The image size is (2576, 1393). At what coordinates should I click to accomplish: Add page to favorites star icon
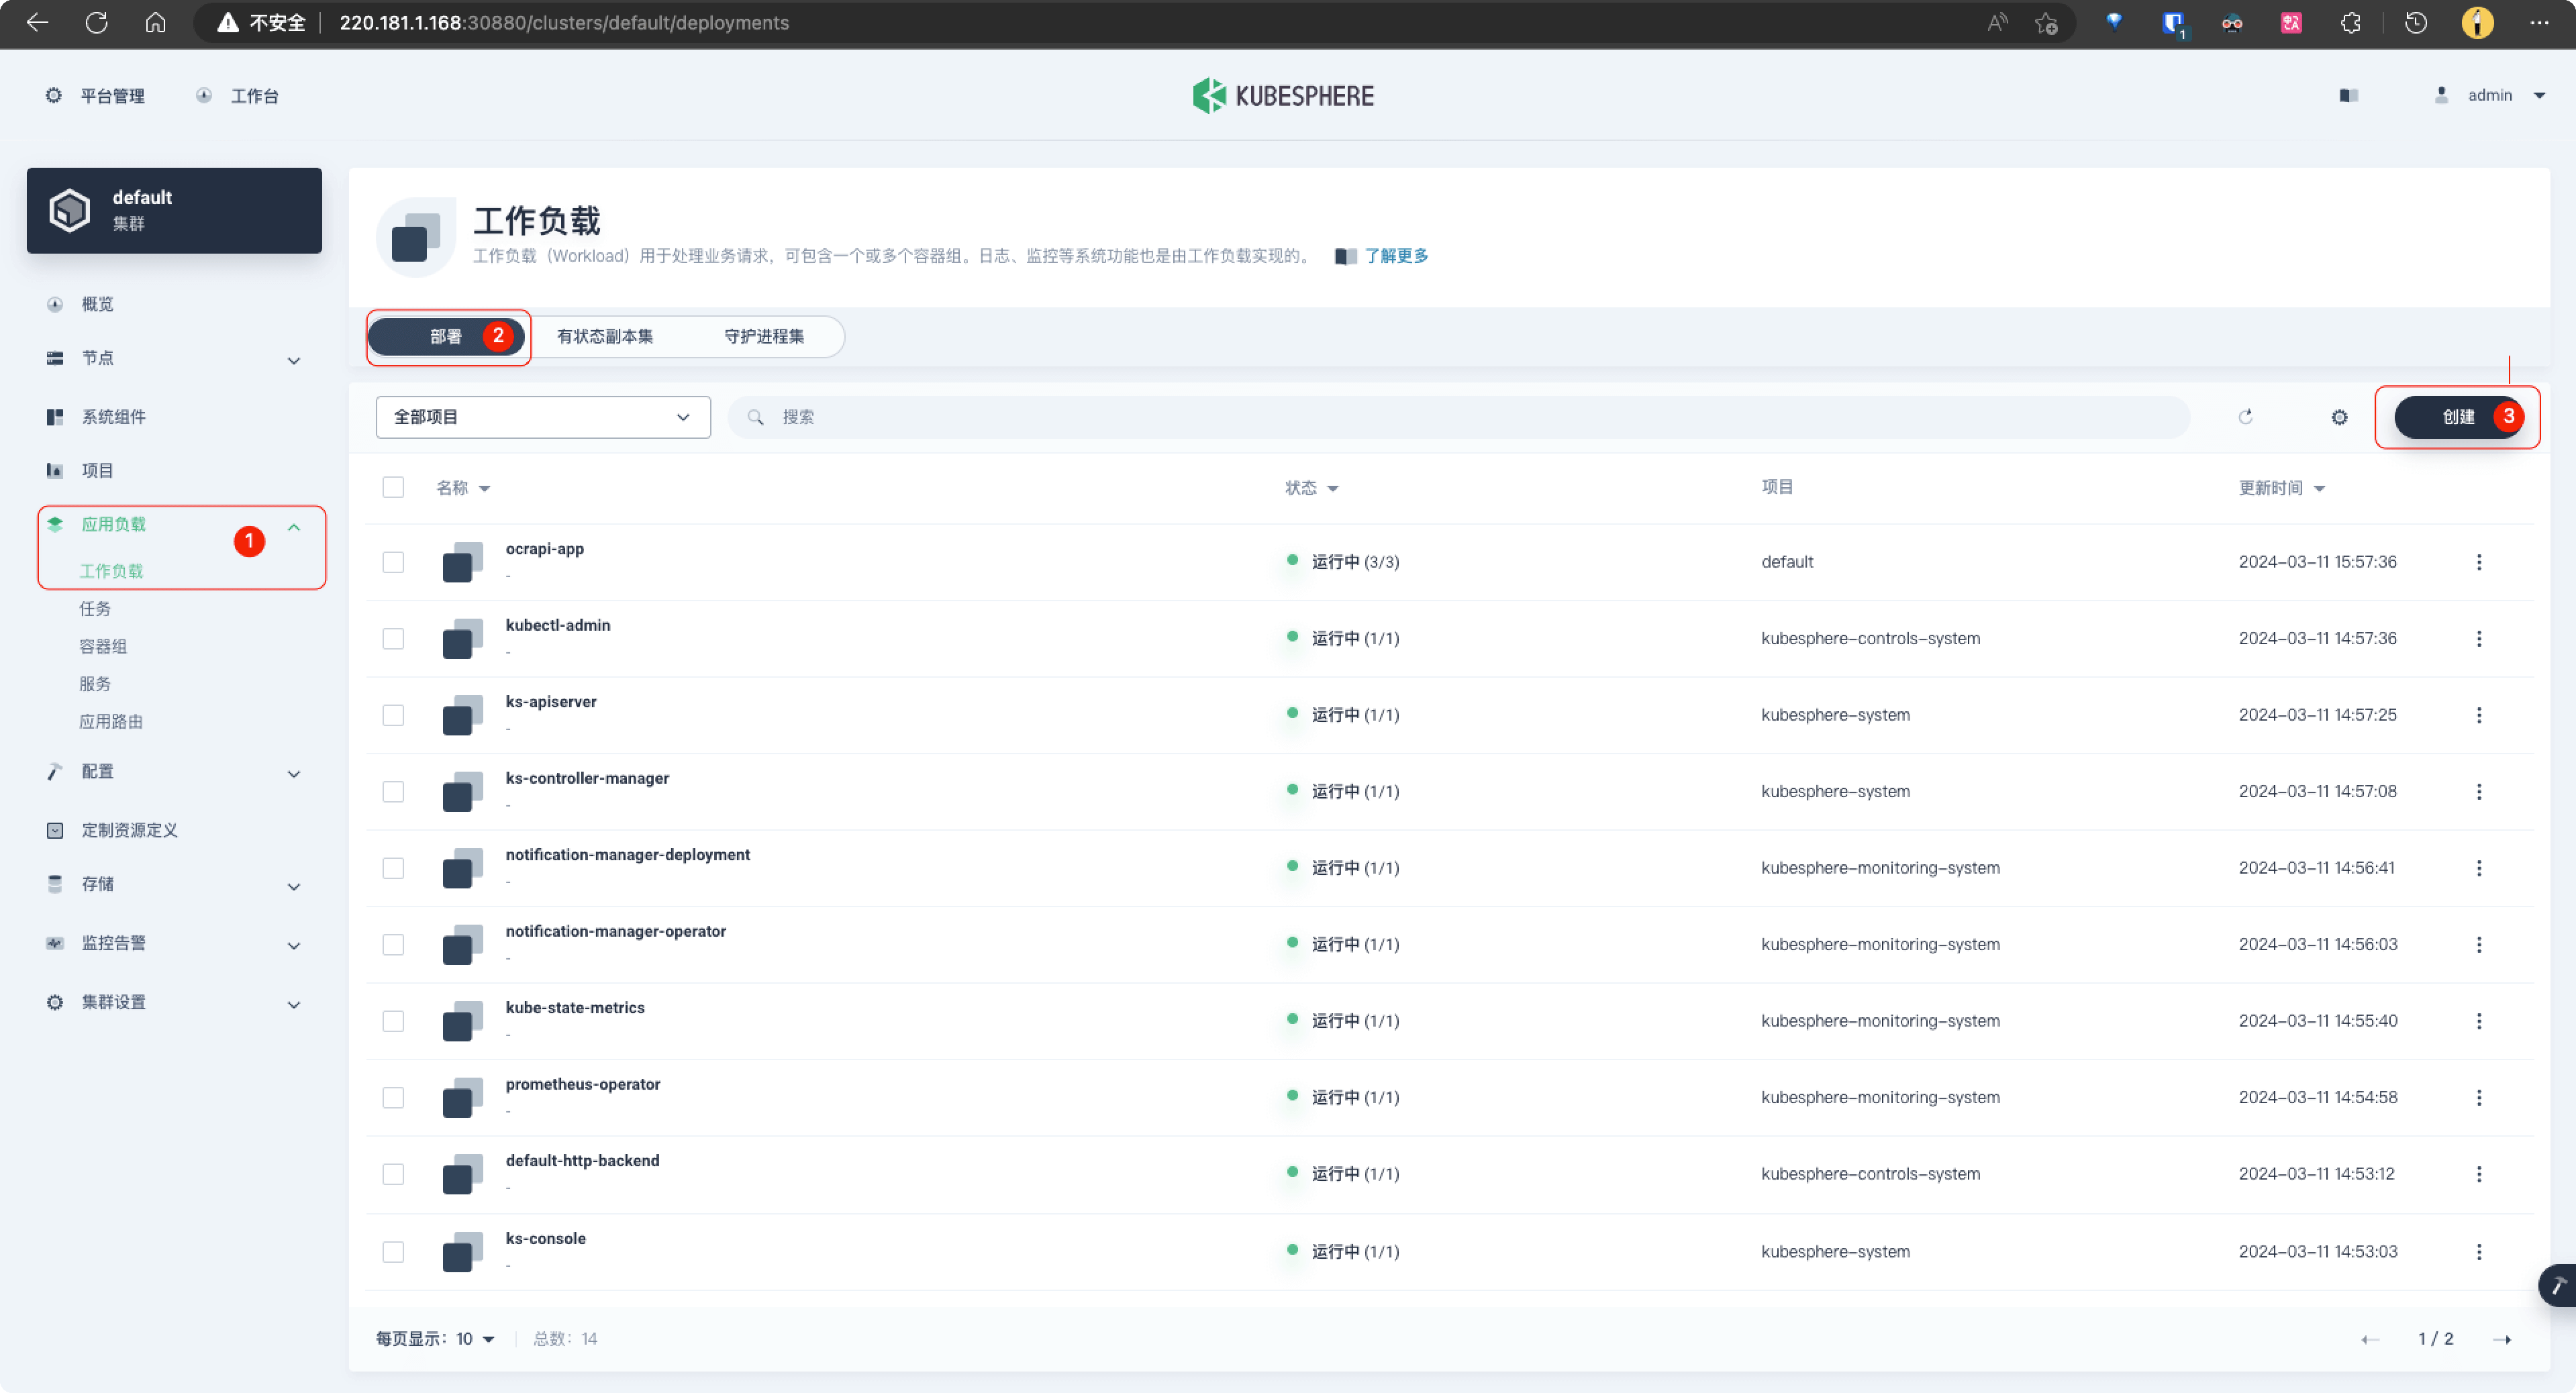click(2045, 22)
